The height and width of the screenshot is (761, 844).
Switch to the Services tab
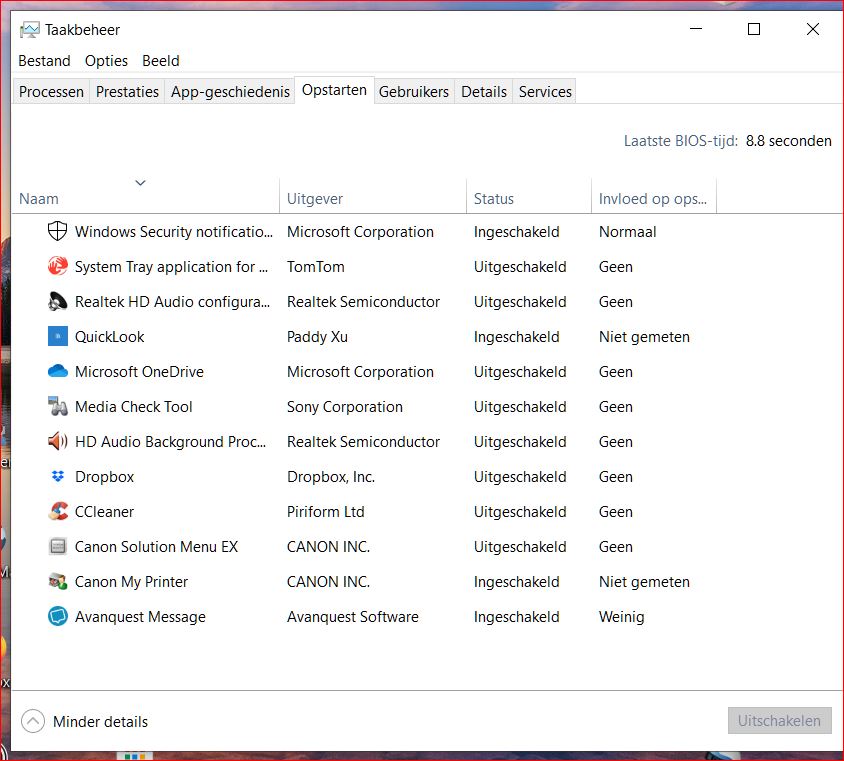(x=545, y=92)
